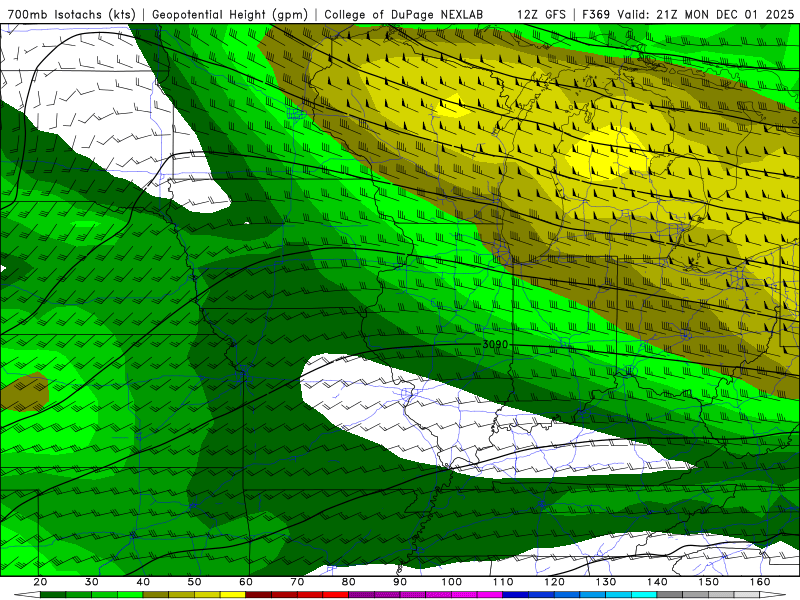The image size is (800, 600).
Task: Select the dark olive 40-45 kt legend swatch
Action: 156,595
